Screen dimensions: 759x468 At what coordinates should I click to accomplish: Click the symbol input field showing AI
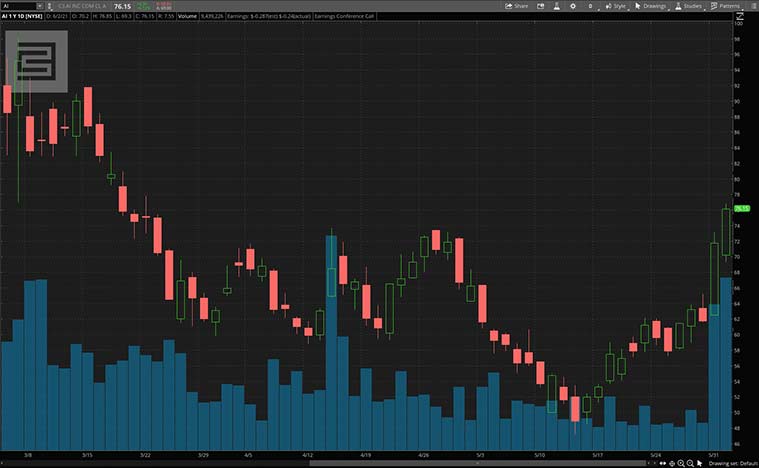point(16,6)
